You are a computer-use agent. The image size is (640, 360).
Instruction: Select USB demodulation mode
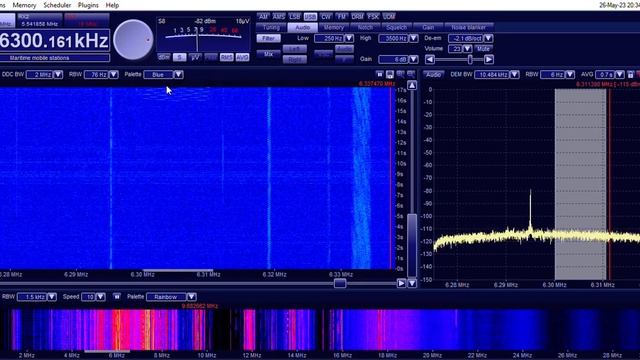(310, 17)
